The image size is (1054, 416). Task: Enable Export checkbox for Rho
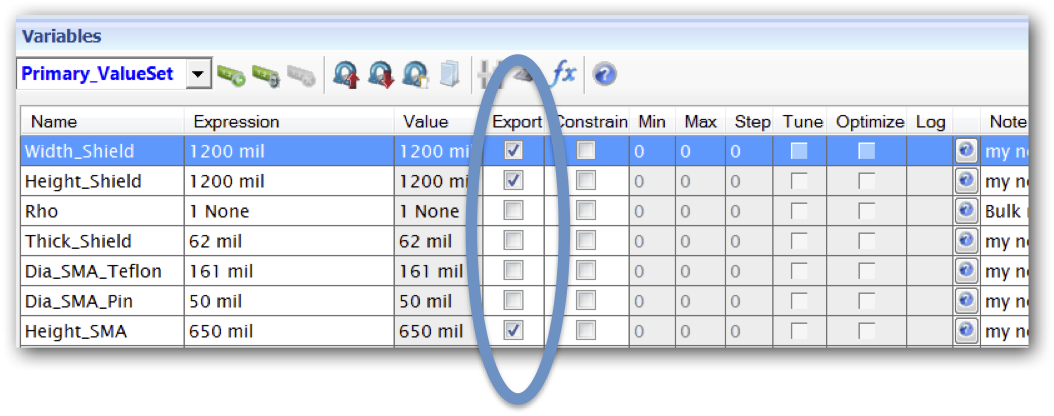click(513, 211)
